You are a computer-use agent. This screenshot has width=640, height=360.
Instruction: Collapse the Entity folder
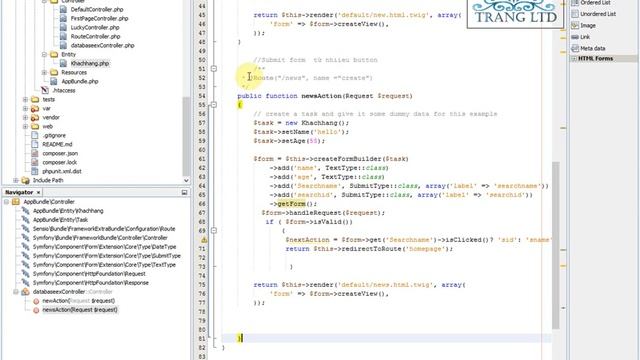pyautogui.click(x=44, y=54)
